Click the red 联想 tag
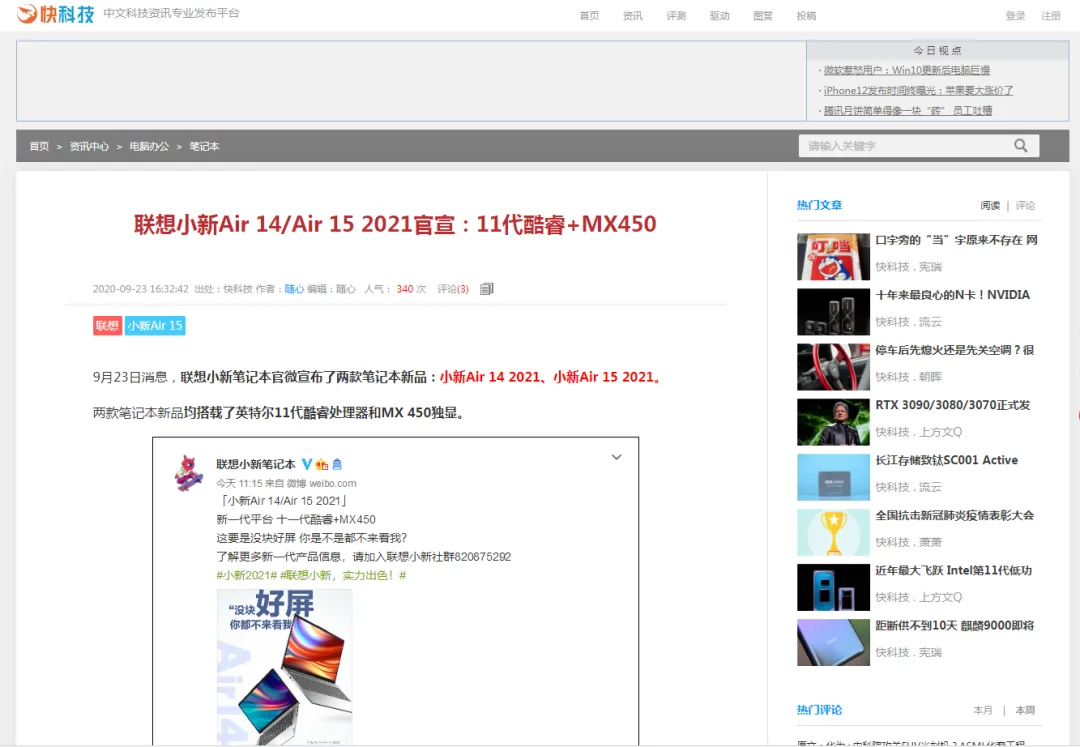 [x=107, y=326]
